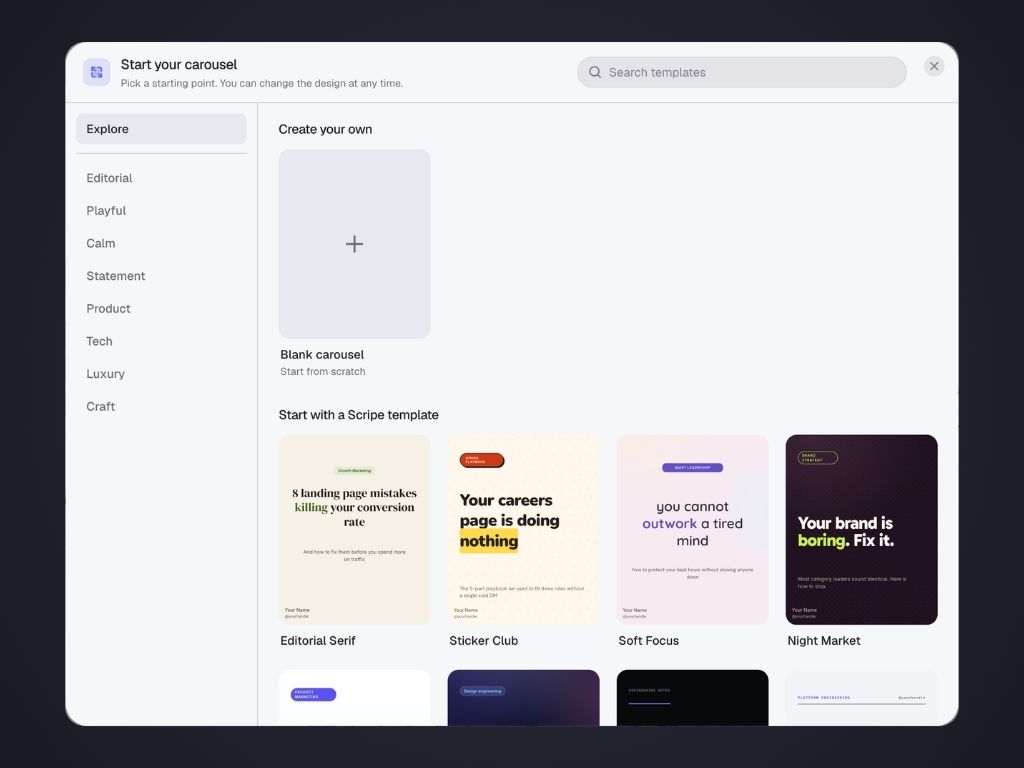Choose the Editorial Serif template thumbnail
1024x768 pixels.
click(x=355, y=530)
